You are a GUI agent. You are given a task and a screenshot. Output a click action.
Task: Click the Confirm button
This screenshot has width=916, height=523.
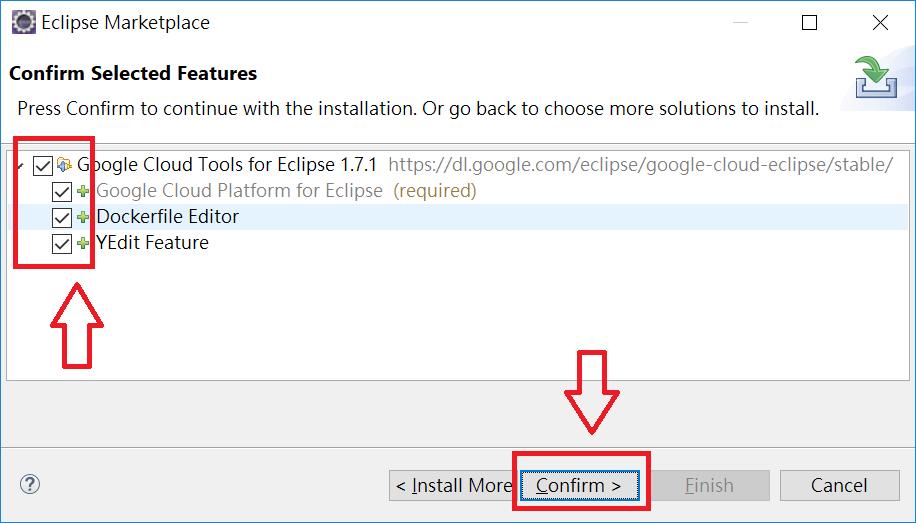(x=579, y=485)
